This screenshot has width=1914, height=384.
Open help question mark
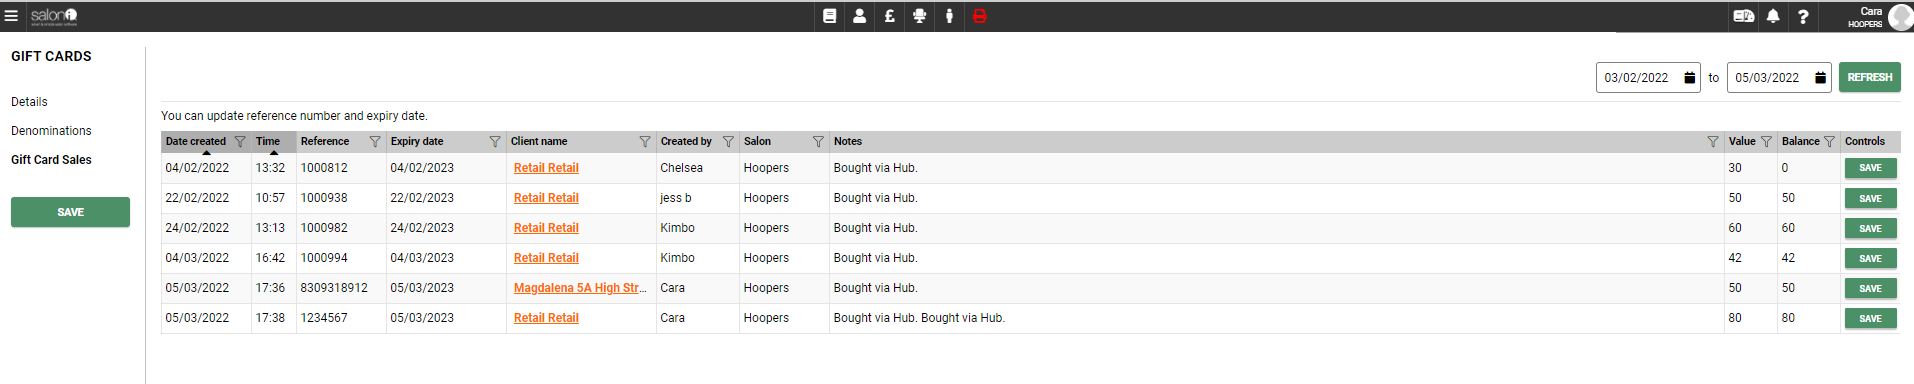pos(1803,16)
